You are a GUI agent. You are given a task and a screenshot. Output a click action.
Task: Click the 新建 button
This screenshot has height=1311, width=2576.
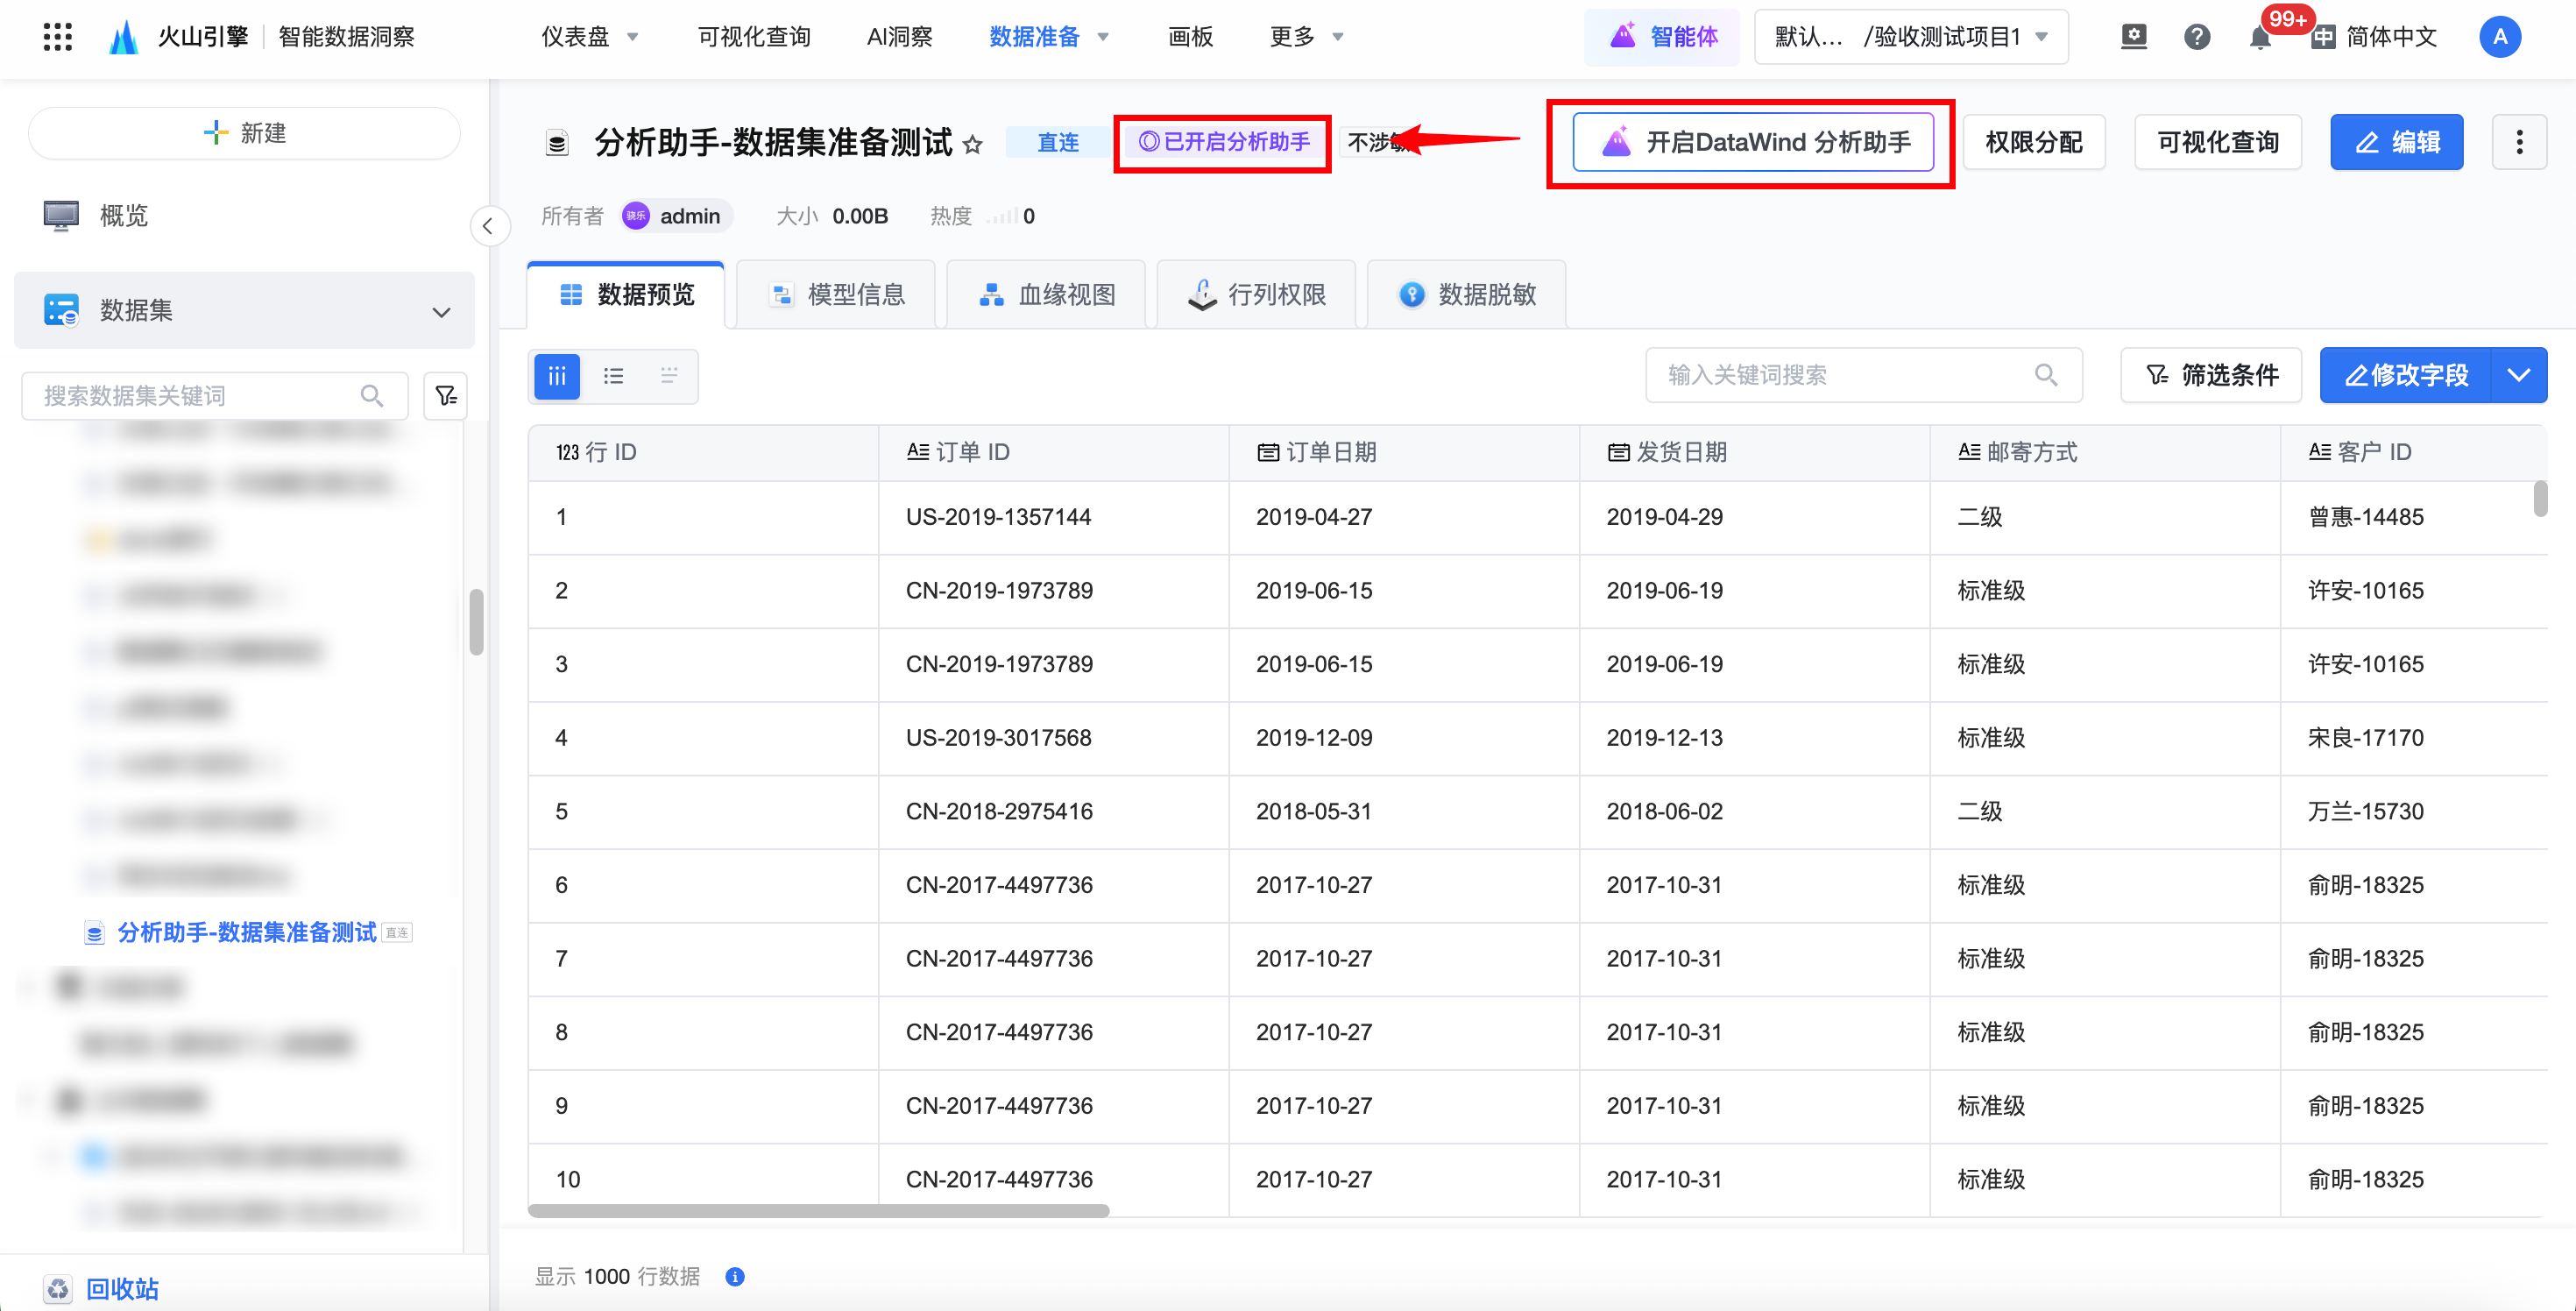(x=244, y=133)
